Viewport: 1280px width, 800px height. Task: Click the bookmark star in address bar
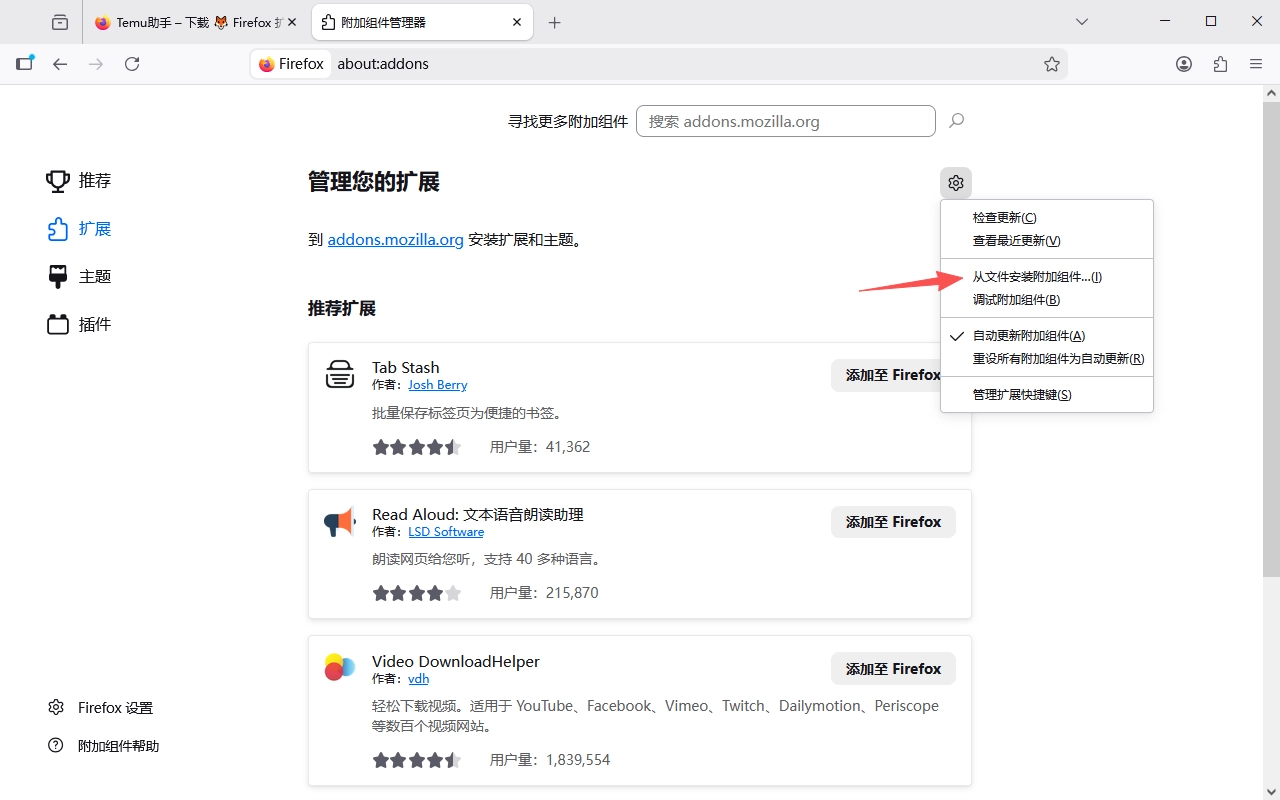[x=1052, y=63]
